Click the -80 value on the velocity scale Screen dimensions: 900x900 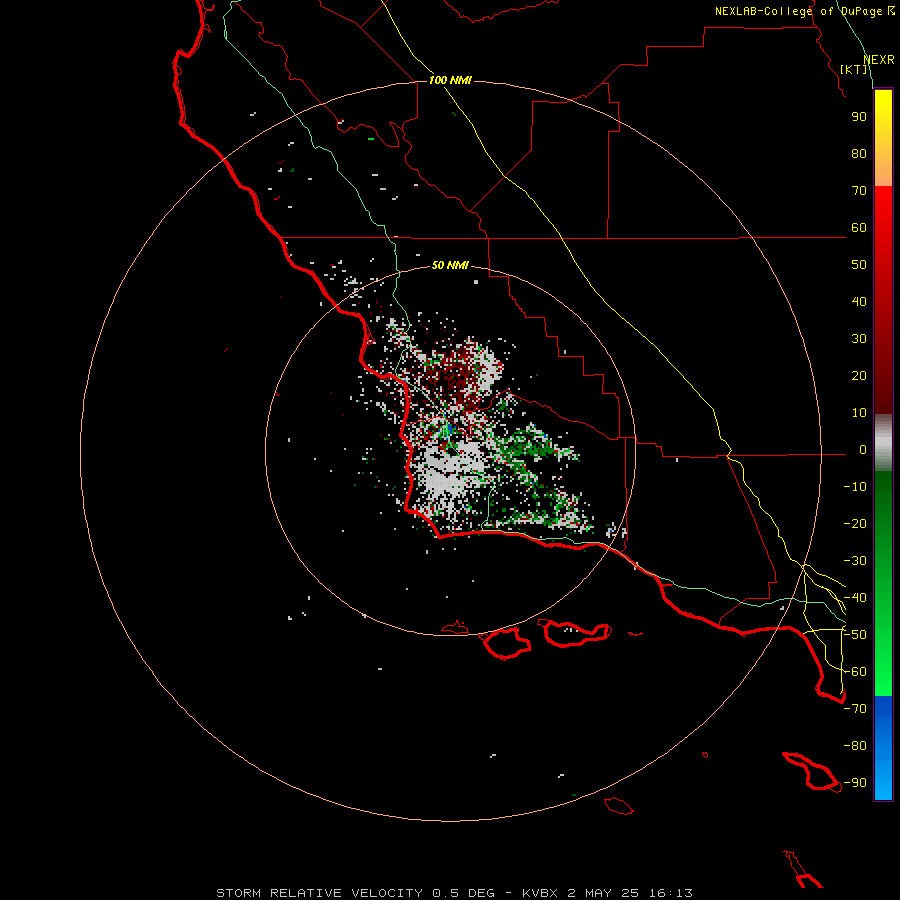(x=855, y=746)
